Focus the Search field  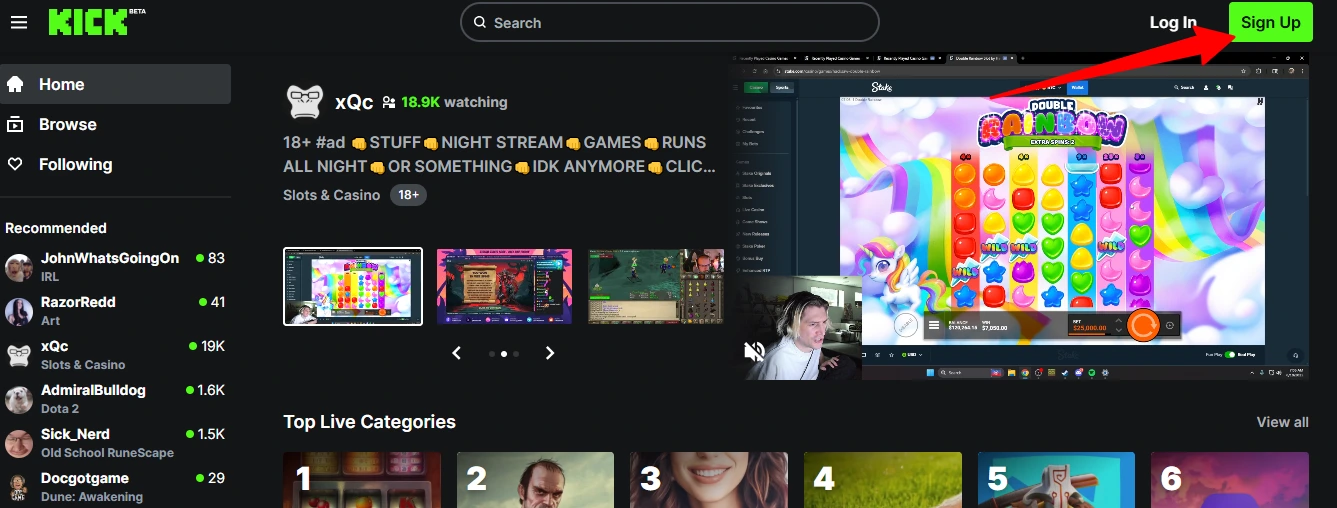[669, 22]
